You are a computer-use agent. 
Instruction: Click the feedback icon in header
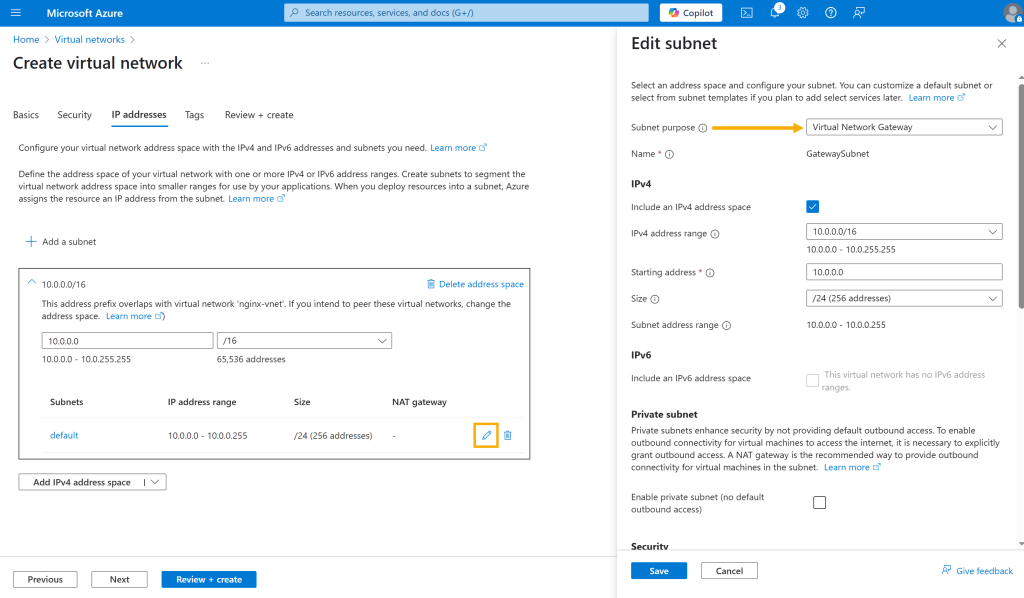point(859,12)
